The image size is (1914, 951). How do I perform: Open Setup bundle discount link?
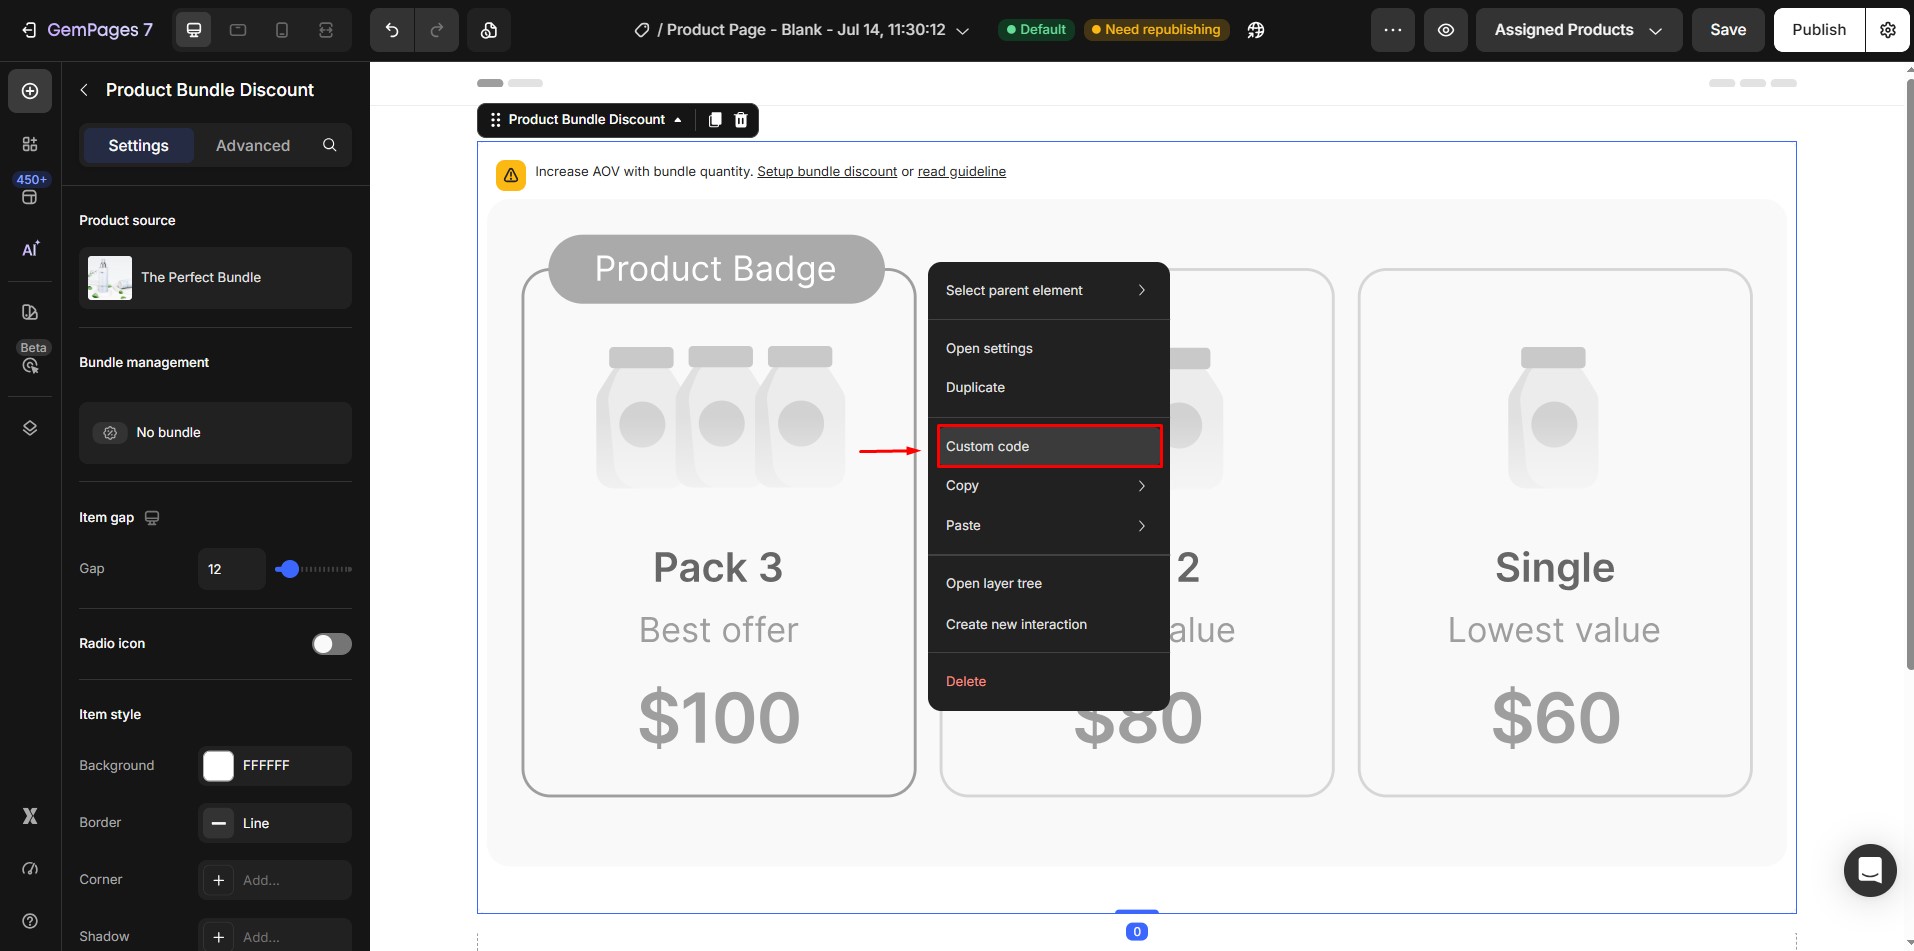[827, 172]
